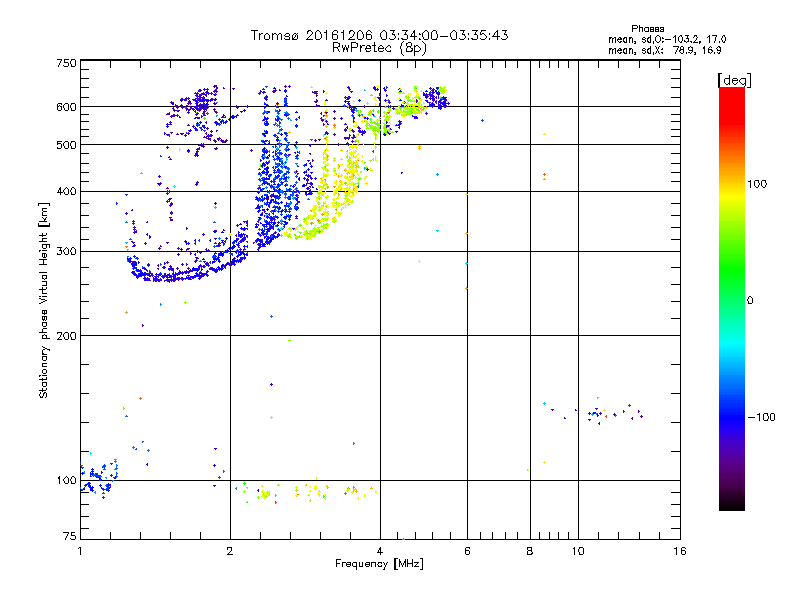This screenshot has height=600, width=800.
Task: Click the x-axis tick label '10'
Action: [578, 551]
